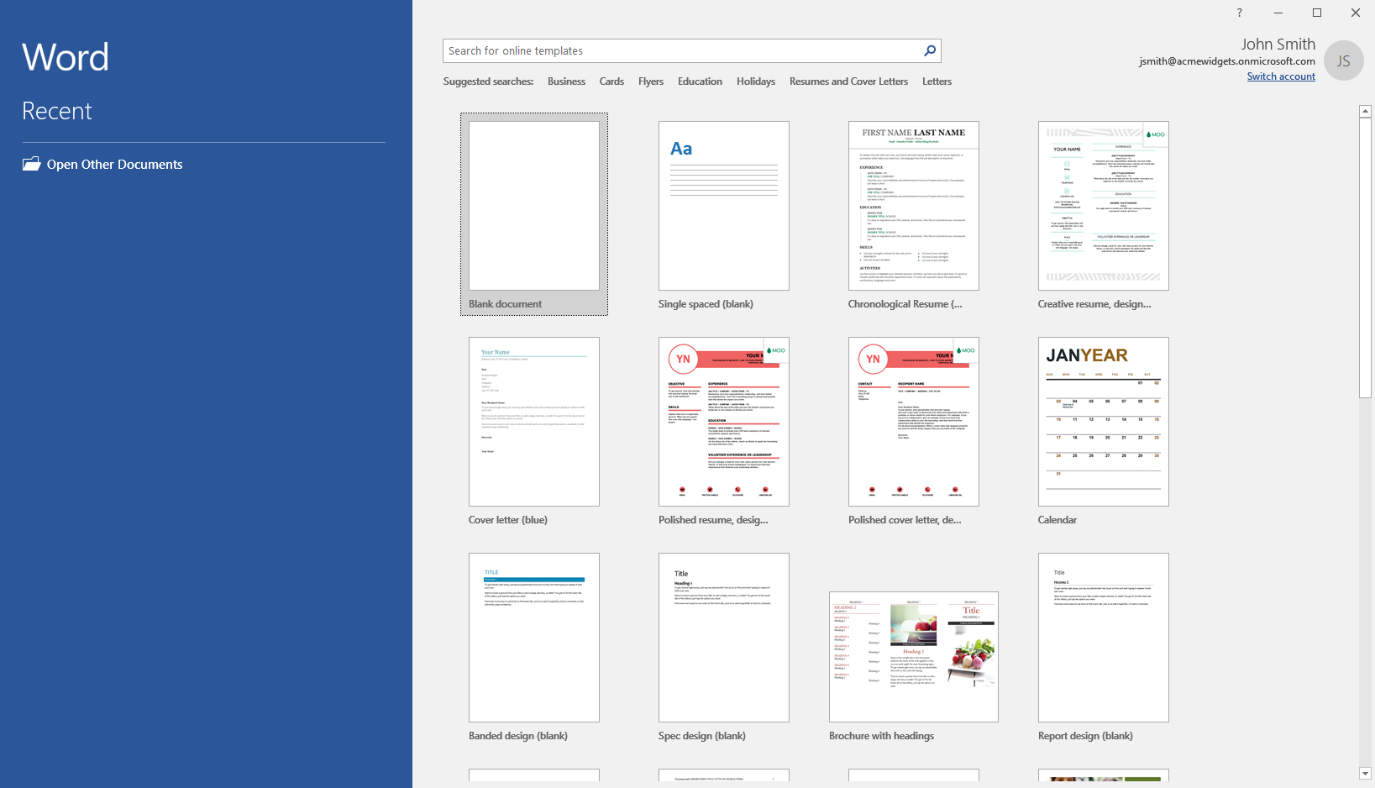Choose the Creative resume template

point(1104,214)
